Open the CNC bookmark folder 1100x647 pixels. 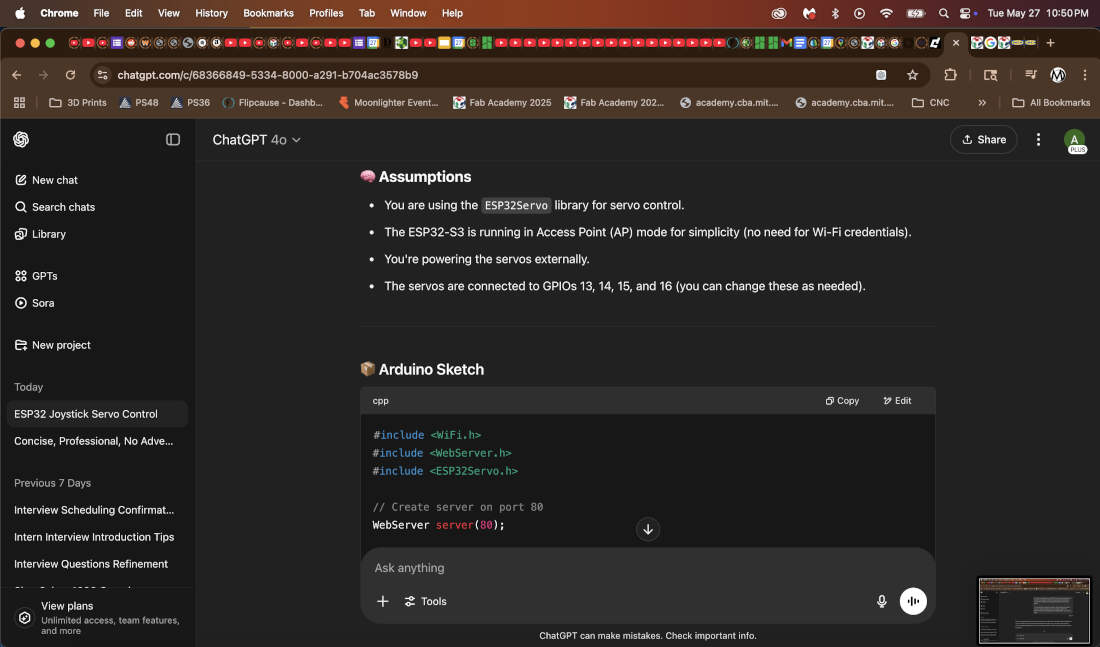tap(930, 102)
